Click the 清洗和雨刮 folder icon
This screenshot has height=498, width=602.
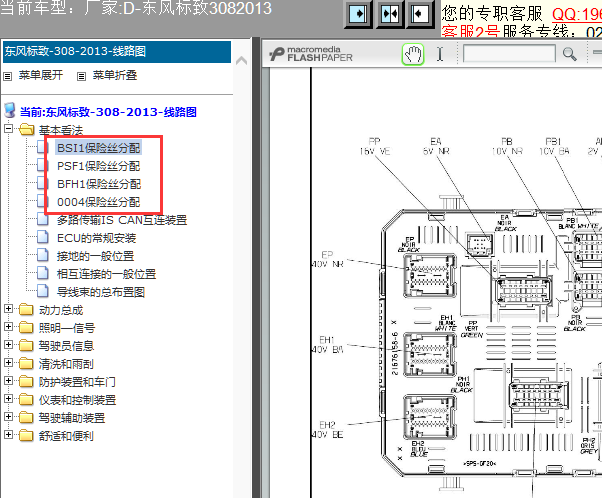click(26, 363)
